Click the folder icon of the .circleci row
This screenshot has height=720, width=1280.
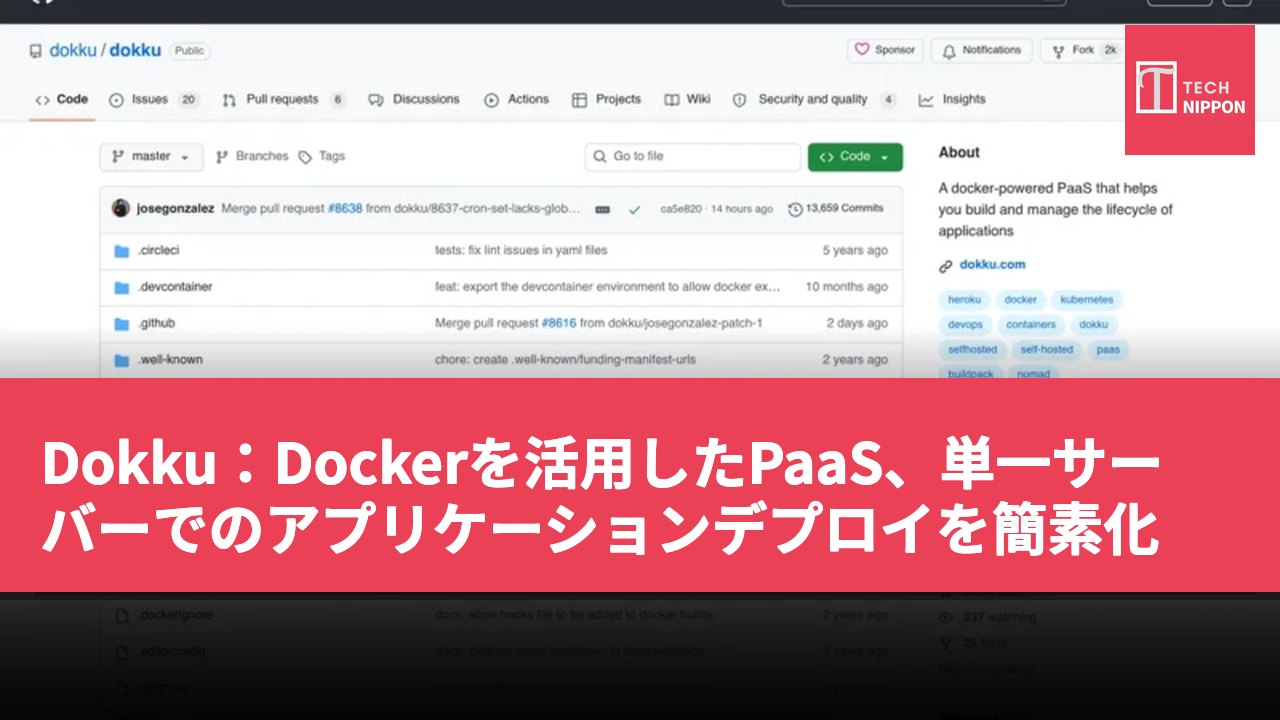click(x=122, y=251)
